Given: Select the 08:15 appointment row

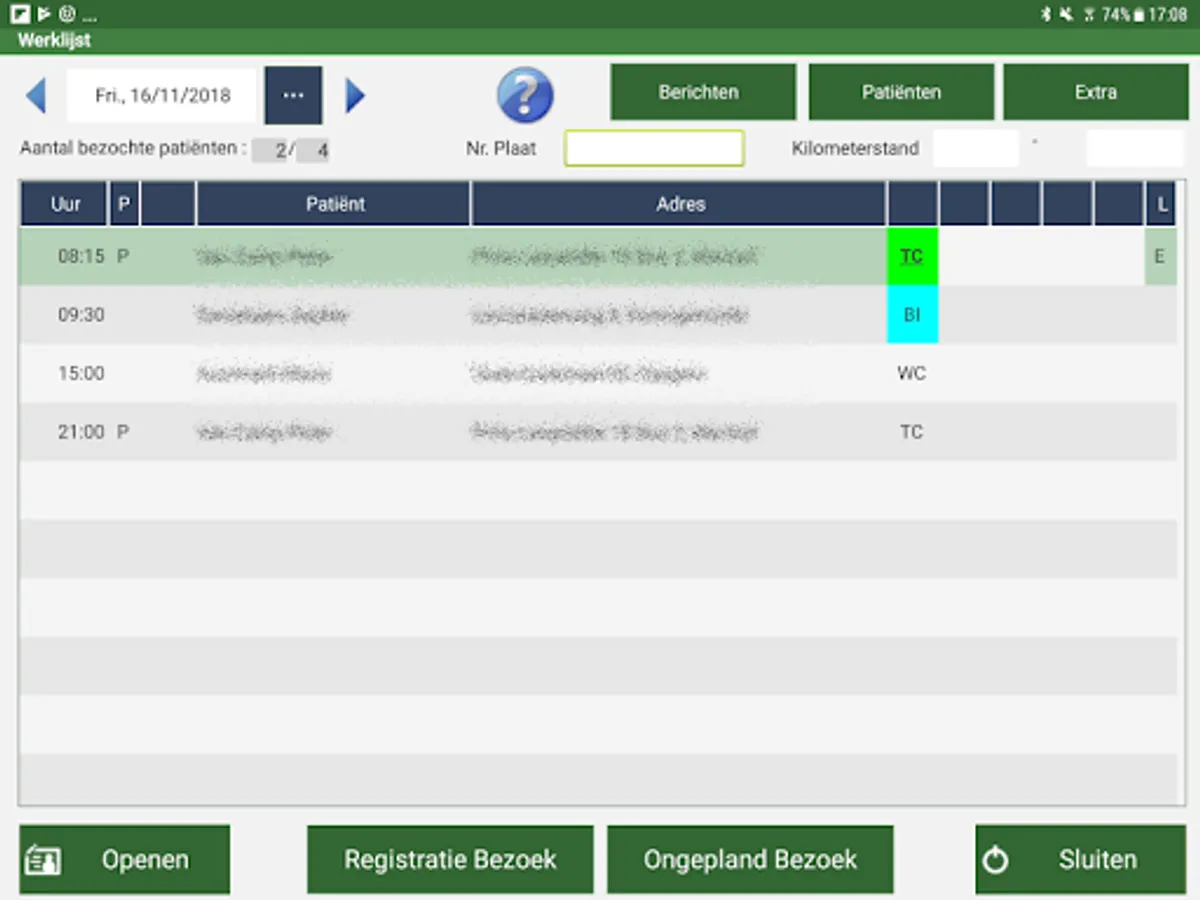Looking at the screenshot, I should [598, 256].
